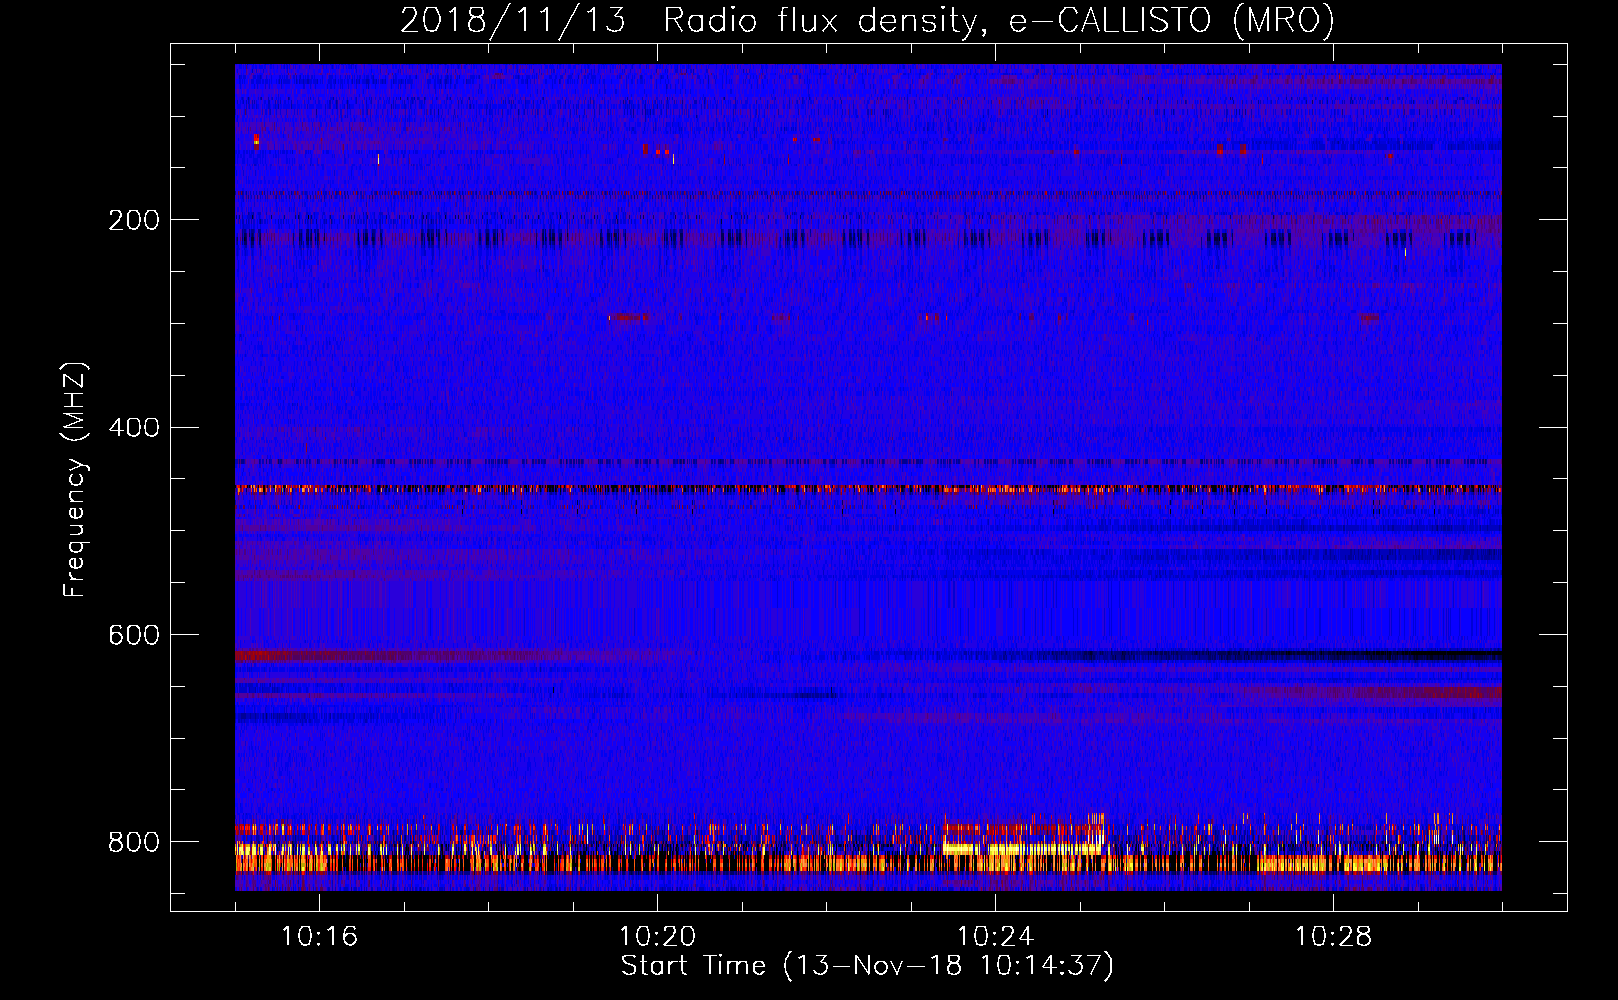Viewport: 1618px width, 1000px height.
Task: Select the 10:24 time tick label
Action: 995,937
